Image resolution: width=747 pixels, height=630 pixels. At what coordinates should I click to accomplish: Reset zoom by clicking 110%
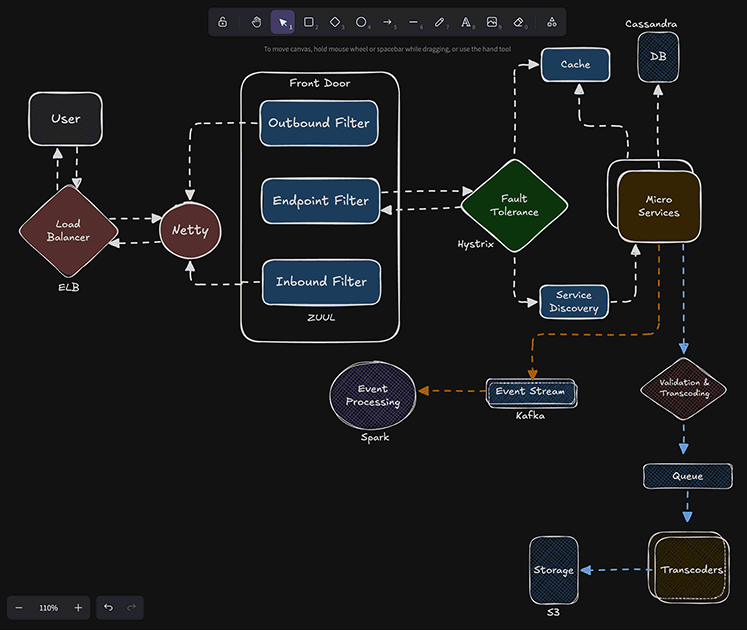(49, 608)
